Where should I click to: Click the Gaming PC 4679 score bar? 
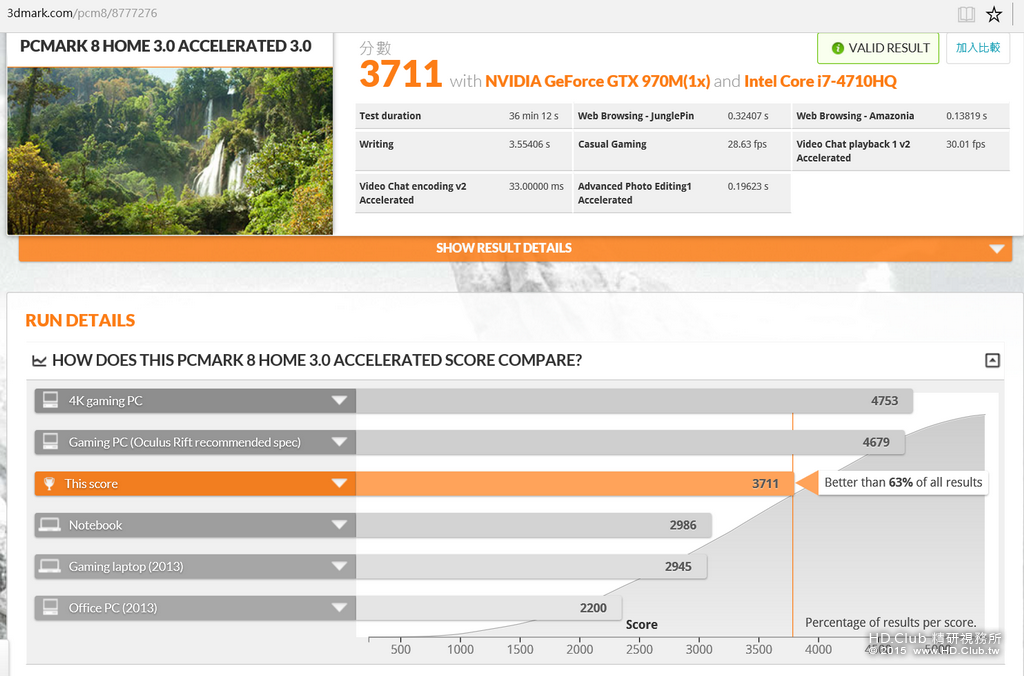pyautogui.click(x=630, y=442)
